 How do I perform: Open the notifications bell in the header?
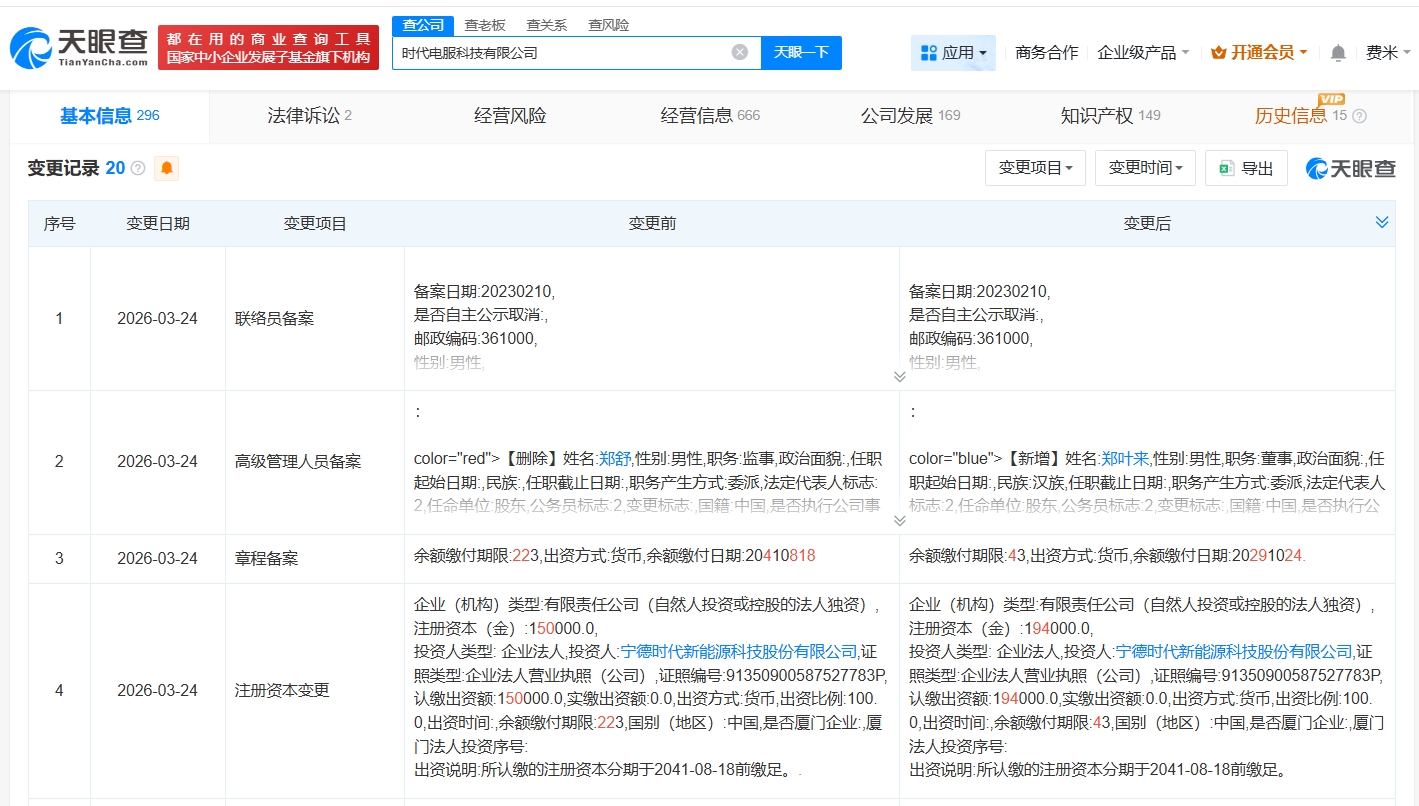(1338, 53)
